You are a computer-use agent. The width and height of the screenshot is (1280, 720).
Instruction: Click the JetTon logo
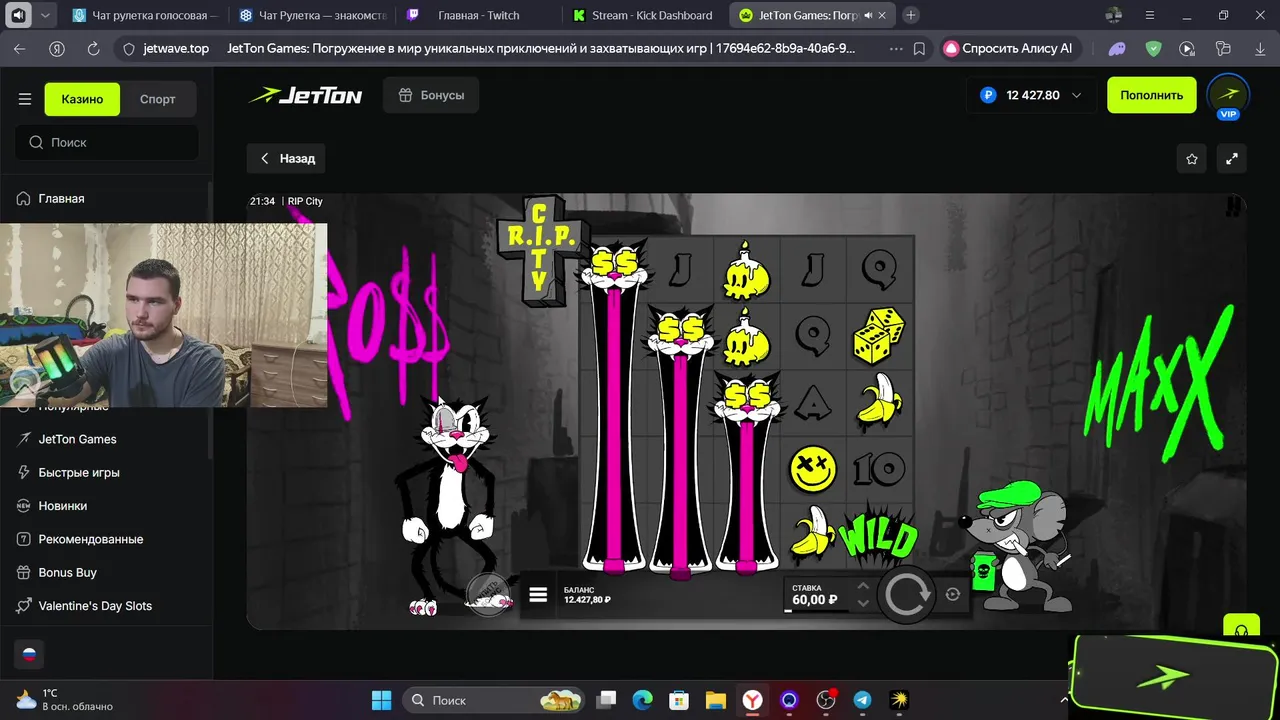click(x=305, y=96)
